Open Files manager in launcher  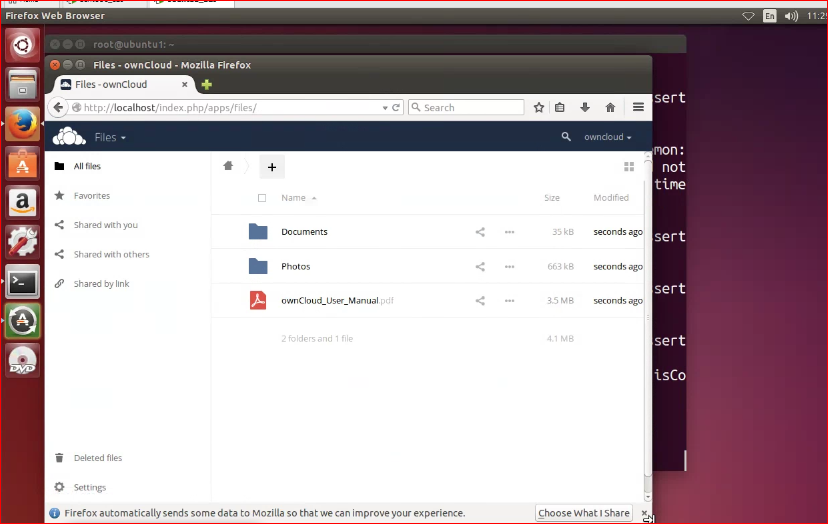point(22,85)
